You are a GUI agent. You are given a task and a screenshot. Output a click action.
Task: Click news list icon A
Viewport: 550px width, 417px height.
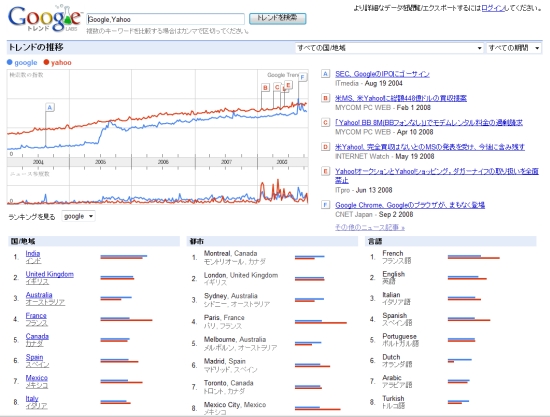coord(325,74)
